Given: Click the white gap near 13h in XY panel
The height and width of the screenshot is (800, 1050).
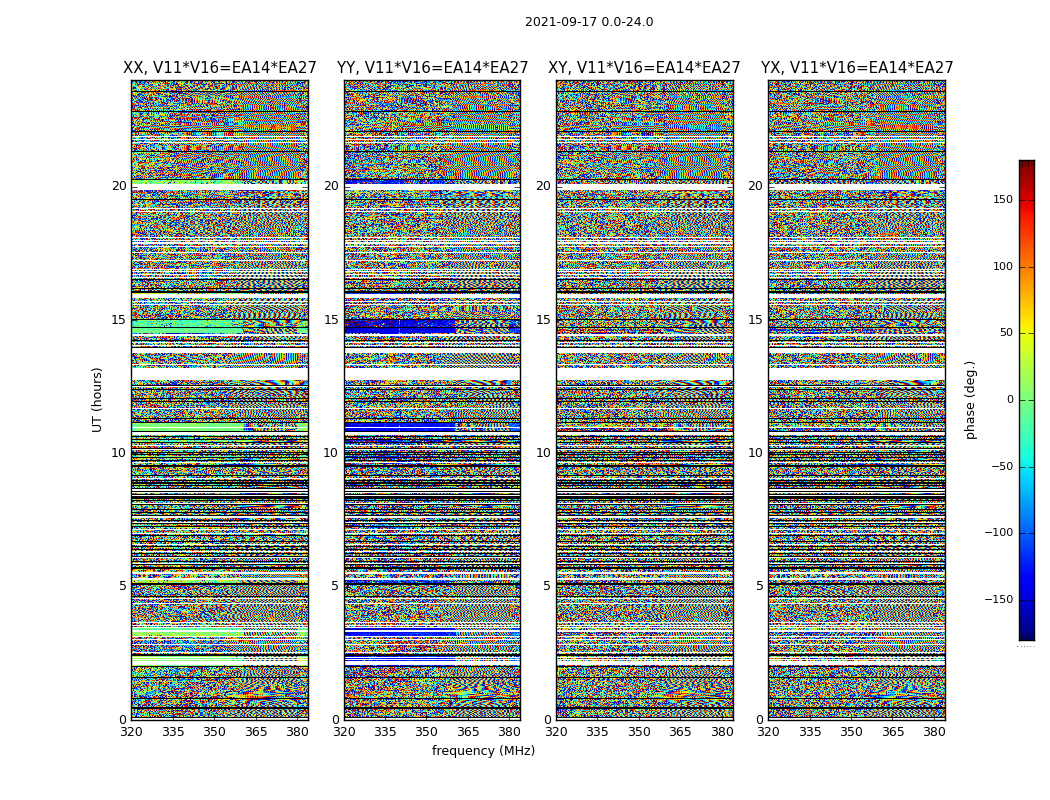Looking at the screenshot, I should coord(645,374).
